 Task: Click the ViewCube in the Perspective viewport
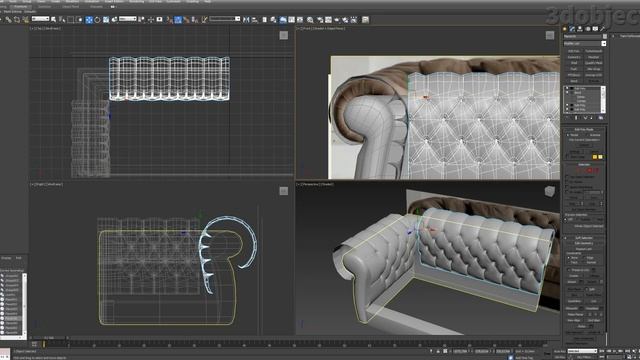[550, 191]
